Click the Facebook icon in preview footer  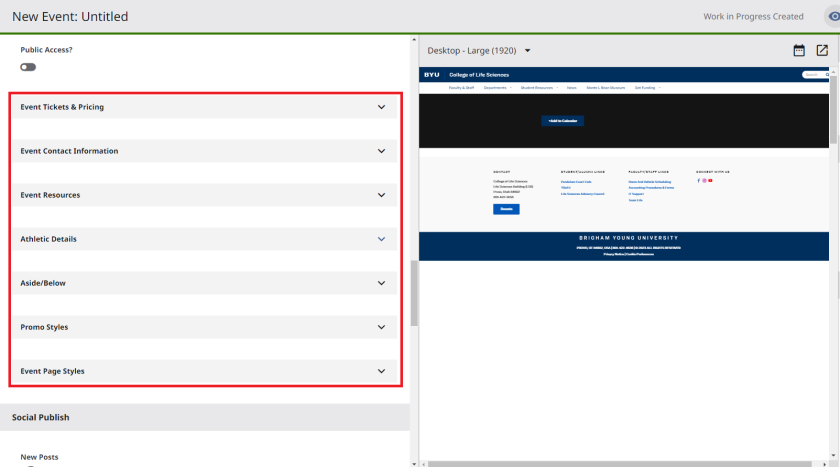[698, 181]
